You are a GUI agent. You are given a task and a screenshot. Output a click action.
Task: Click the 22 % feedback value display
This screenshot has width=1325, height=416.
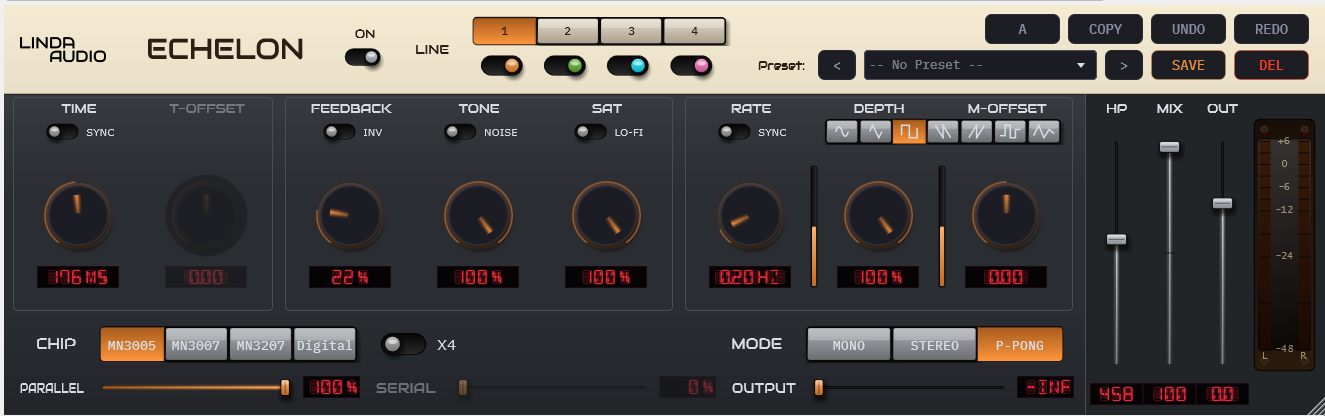350,277
